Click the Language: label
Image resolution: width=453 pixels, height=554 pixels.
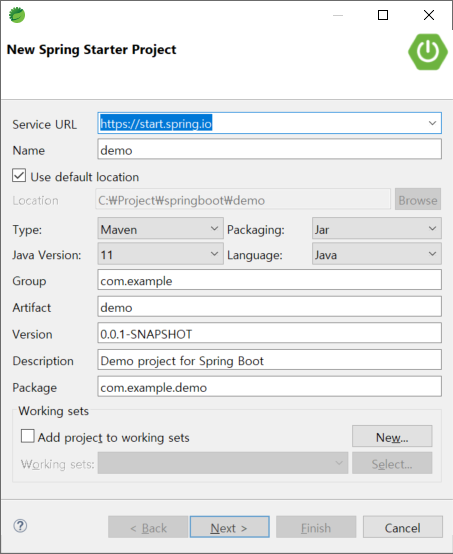click(255, 255)
